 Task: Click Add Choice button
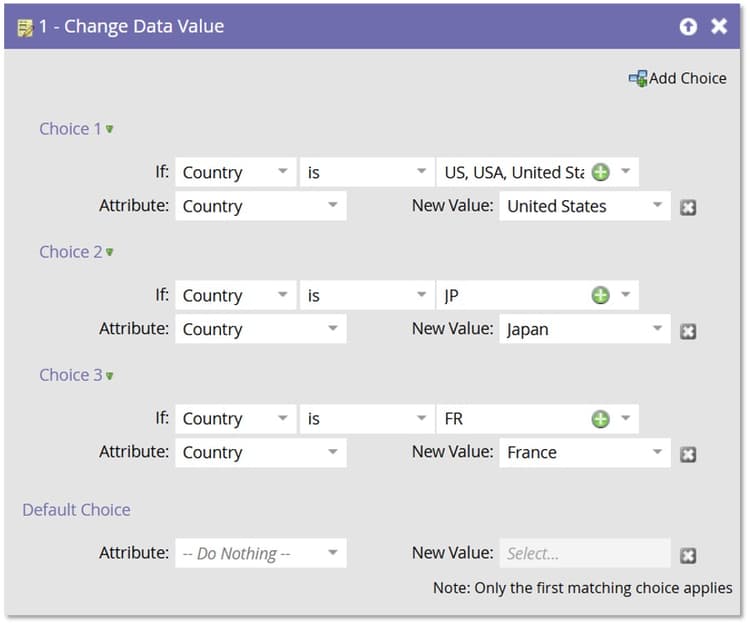coord(677,78)
